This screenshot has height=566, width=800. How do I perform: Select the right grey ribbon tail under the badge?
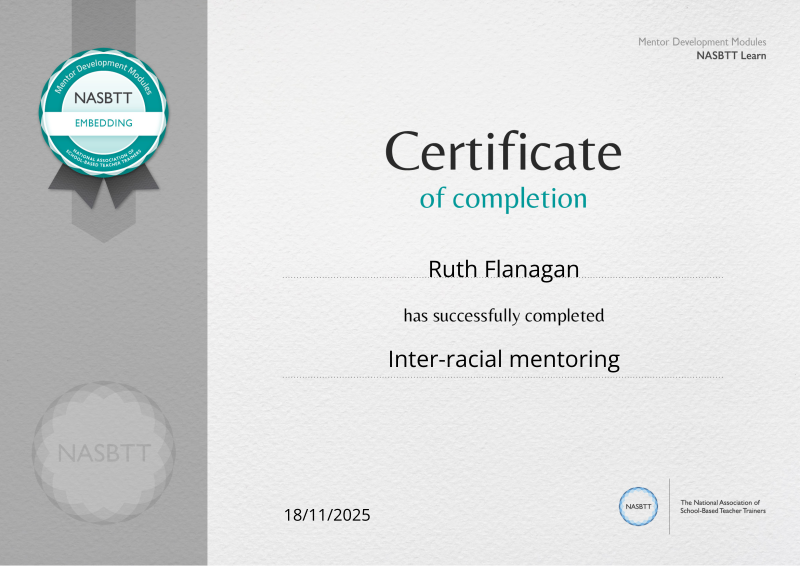[126, 187]
